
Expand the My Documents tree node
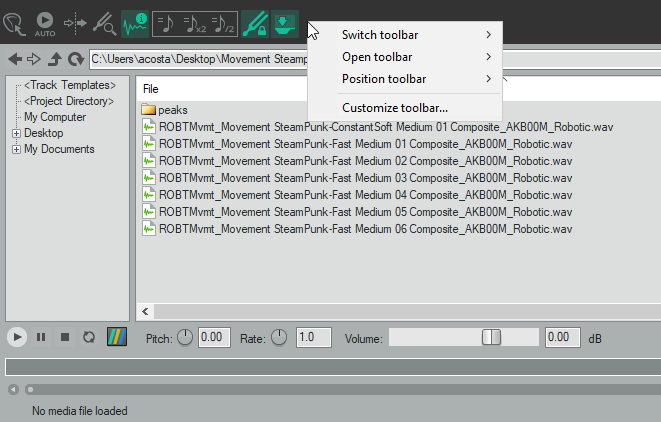[x=16, y=149]
